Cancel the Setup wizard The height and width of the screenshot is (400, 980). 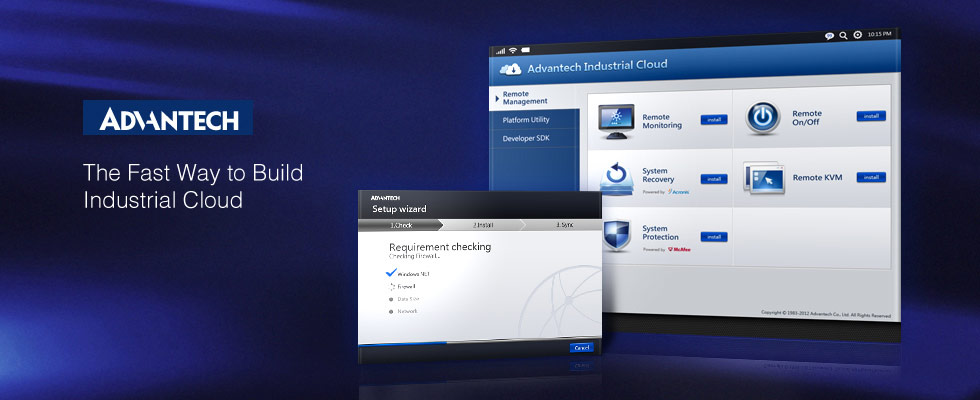coord(581,348)
